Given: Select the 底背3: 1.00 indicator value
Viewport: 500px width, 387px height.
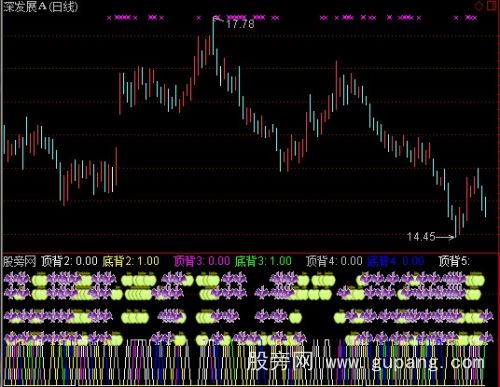Looking at the screenshot, I should coord(263,261).
